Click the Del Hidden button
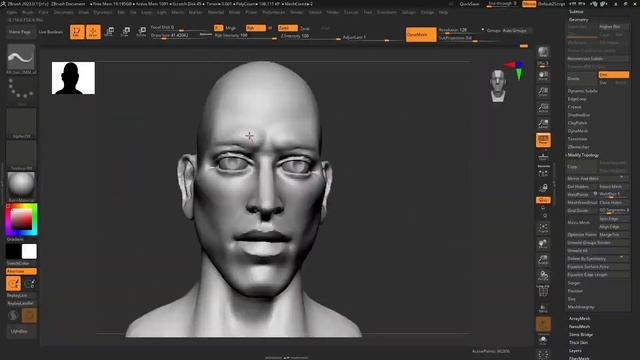Viewport: 640px width, 360px height. click(582, 187)
